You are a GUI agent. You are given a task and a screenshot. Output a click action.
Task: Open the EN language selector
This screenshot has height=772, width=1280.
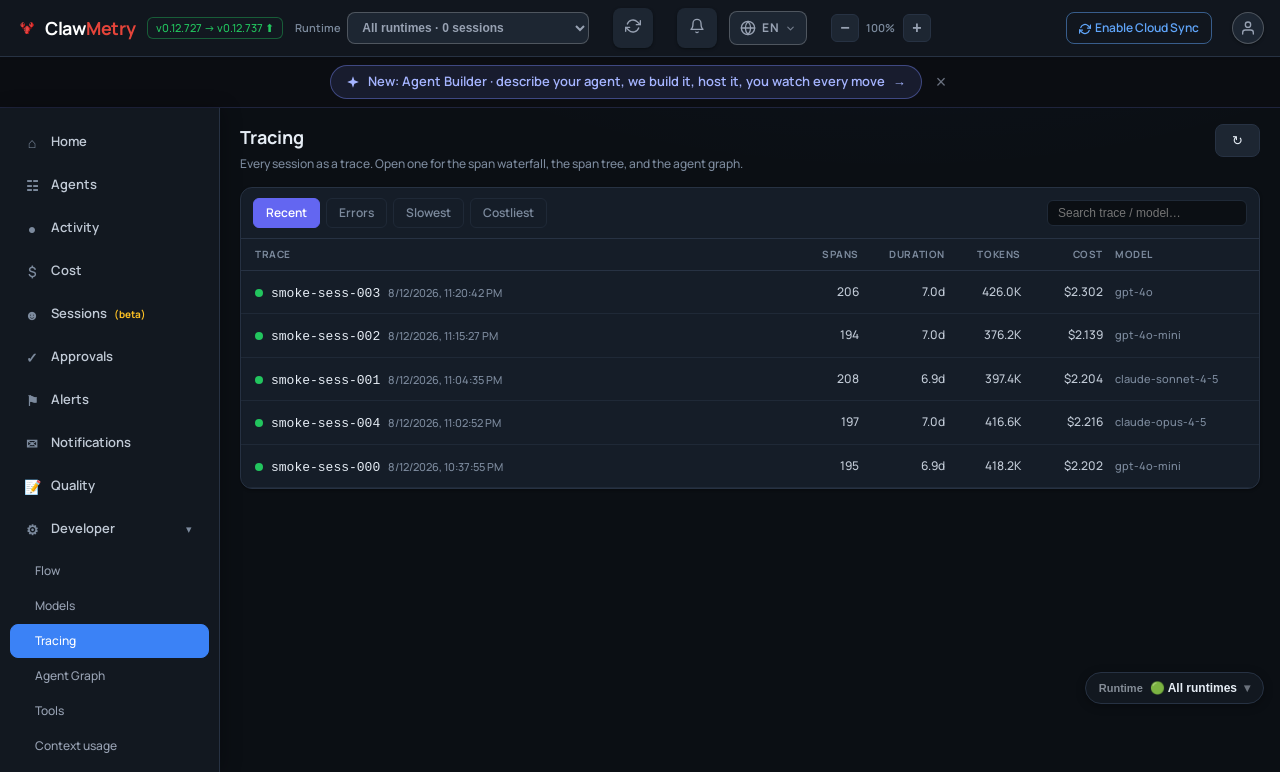click(x=768, y=28)
